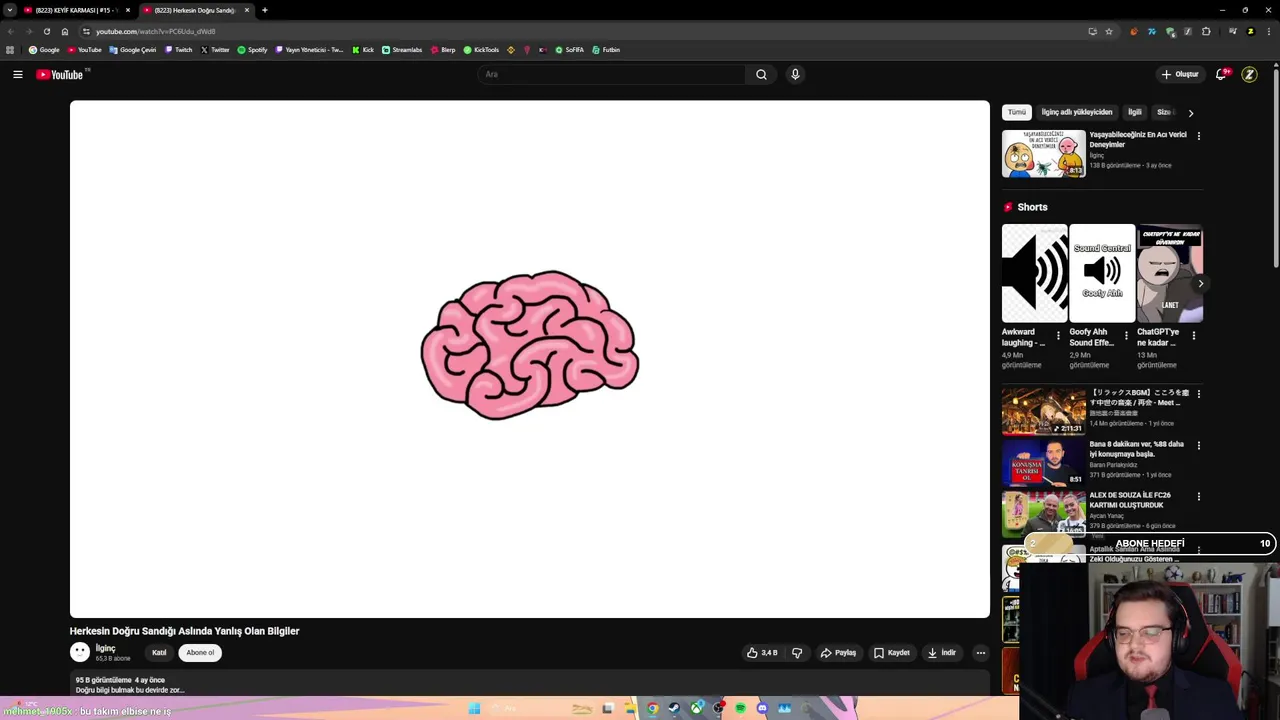This screenshot has height=720, width=1280.
Task: Dislike the video with thumbs-down
Action: coord(797,653)
